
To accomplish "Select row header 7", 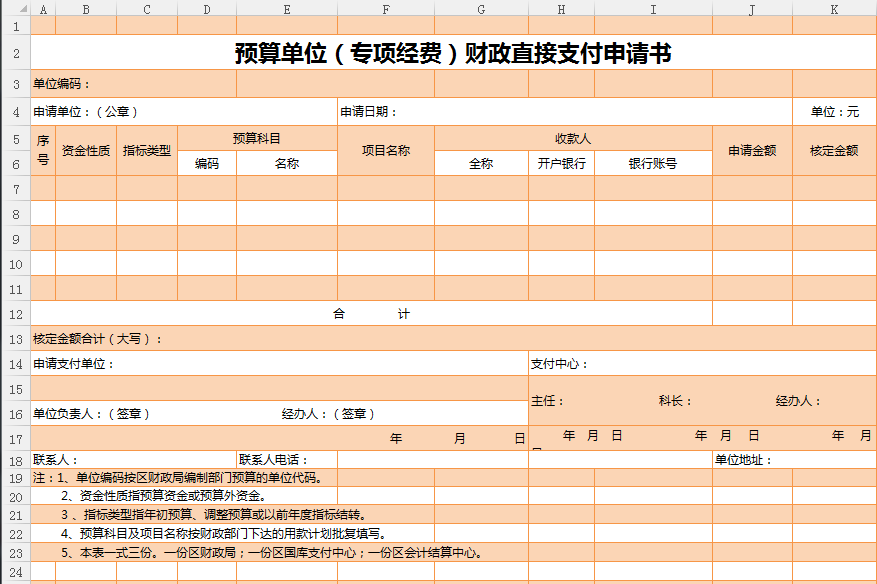I will click(15, 188).
